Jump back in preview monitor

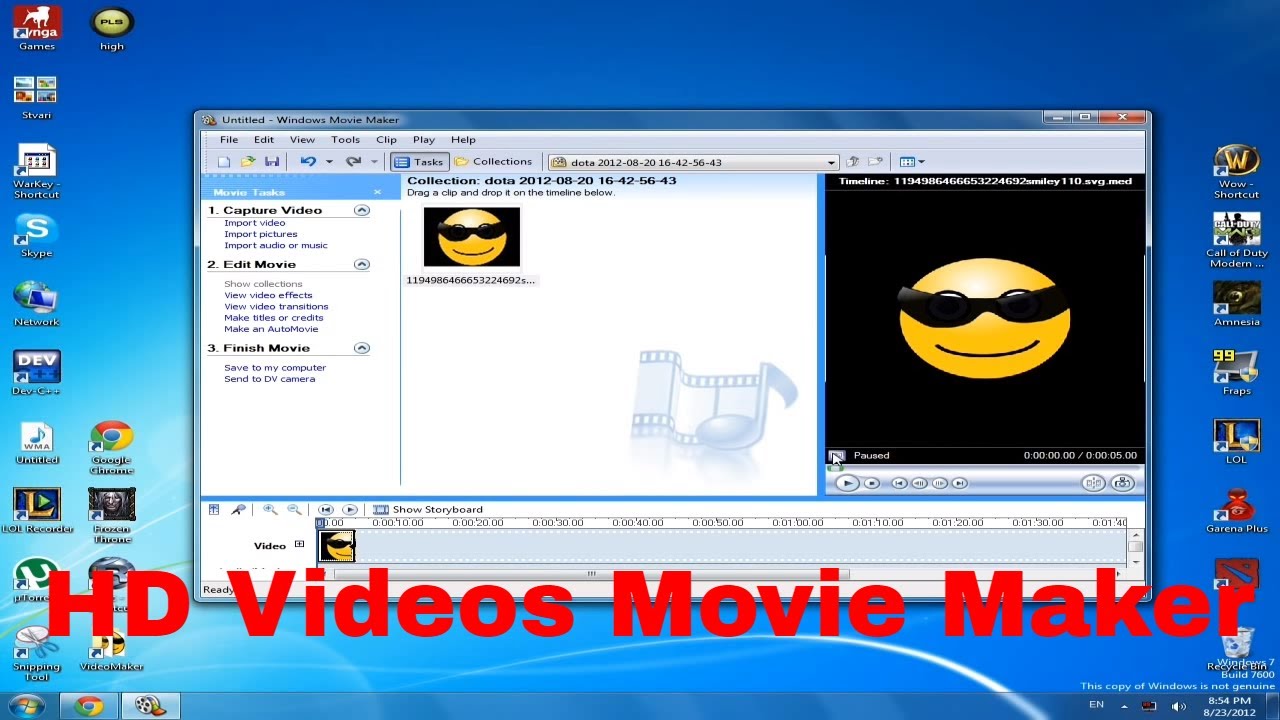tap(899, 483)
